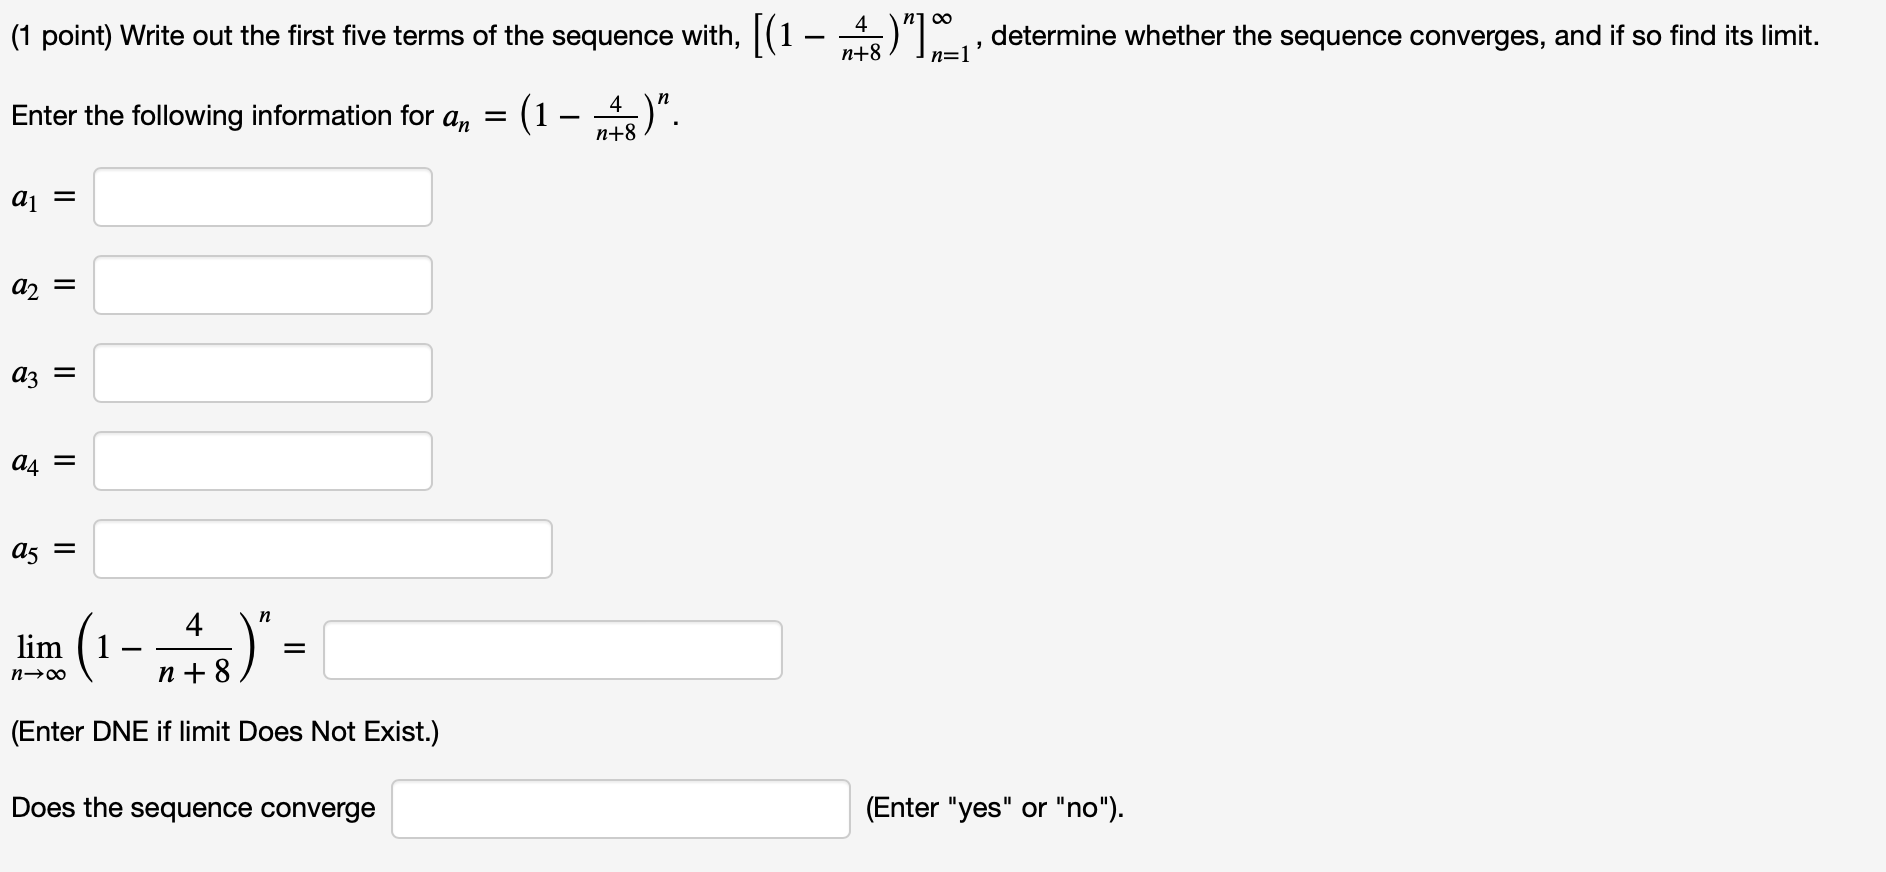Click the '(1 point)' text at the top
Viewport: 1886px width, 872px height.
pos(62,36)
